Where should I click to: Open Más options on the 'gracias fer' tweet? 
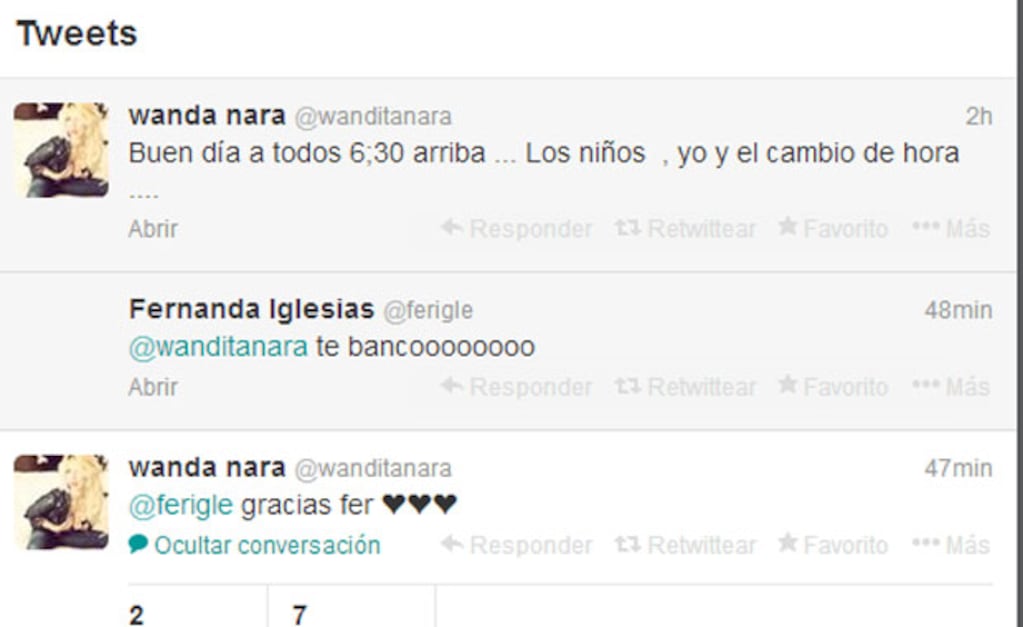[x=951, y=545]
